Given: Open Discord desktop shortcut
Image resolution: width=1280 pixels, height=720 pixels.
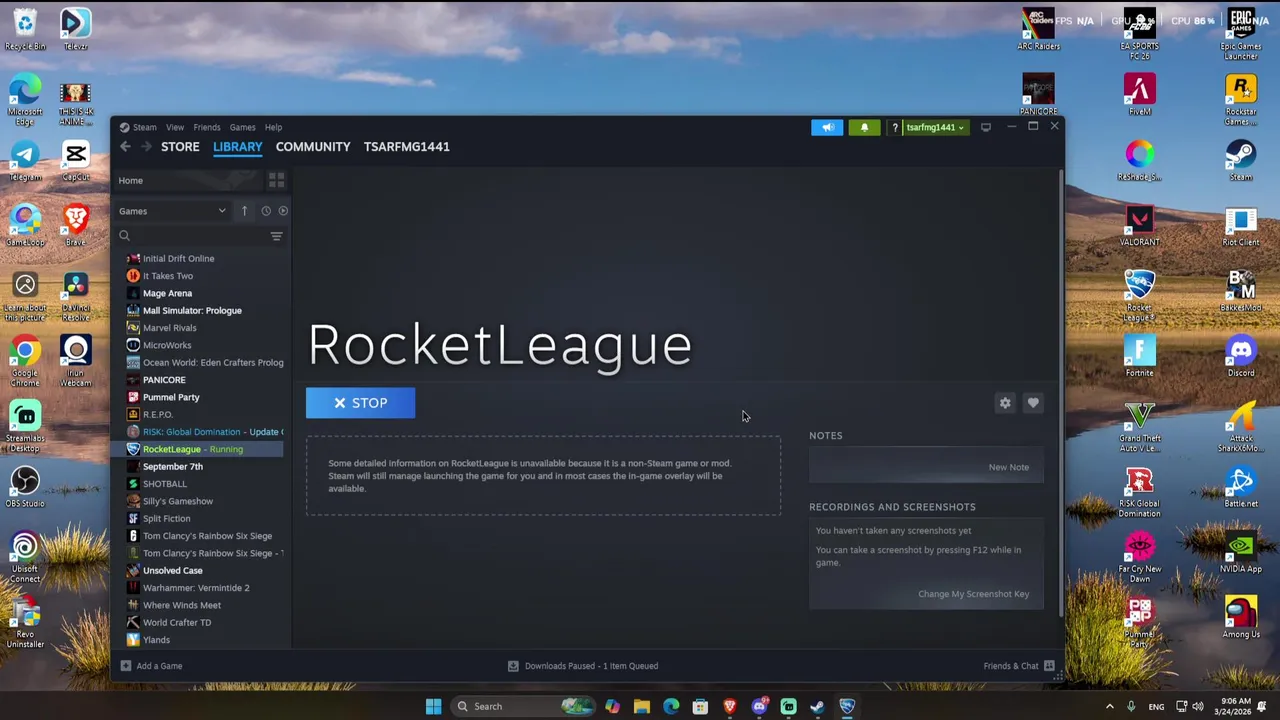Looking at the screenshot, I should [x=1241, y=356].
